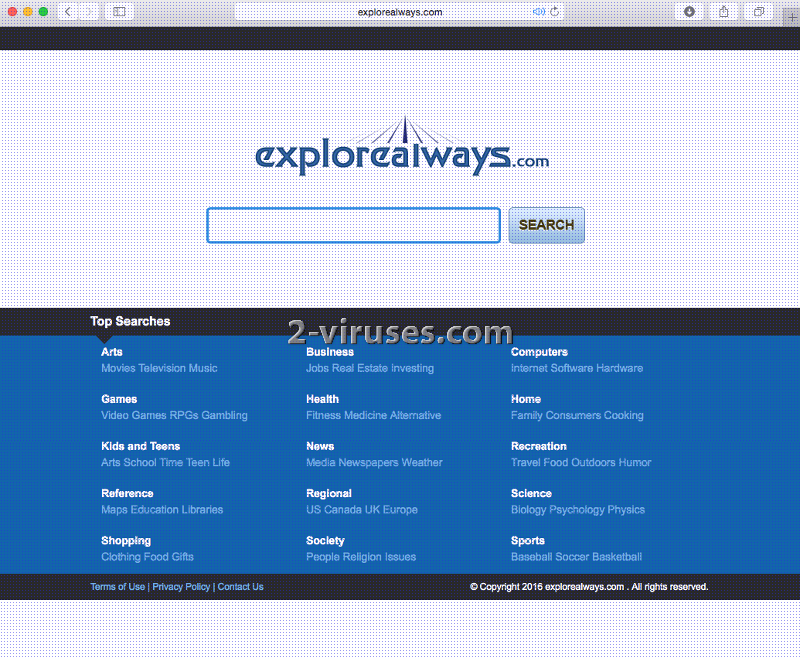Toggle the Safari sidebar button
Image resolution: width=800 pixels, height=658 pixels.
coord(119,12)
